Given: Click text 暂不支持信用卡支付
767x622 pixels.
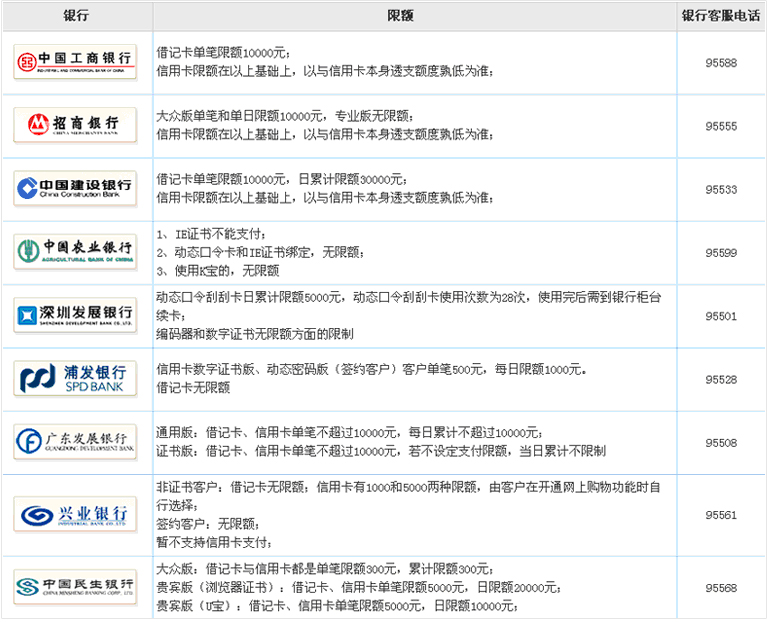Looking at the screenshot, I should (214, 542).
